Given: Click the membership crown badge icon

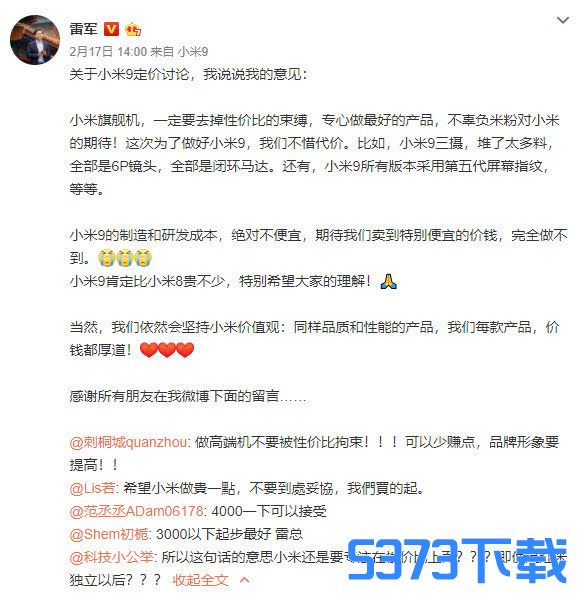Looking at the screenshot, I should pyautogui.click(x=133, y=29).
